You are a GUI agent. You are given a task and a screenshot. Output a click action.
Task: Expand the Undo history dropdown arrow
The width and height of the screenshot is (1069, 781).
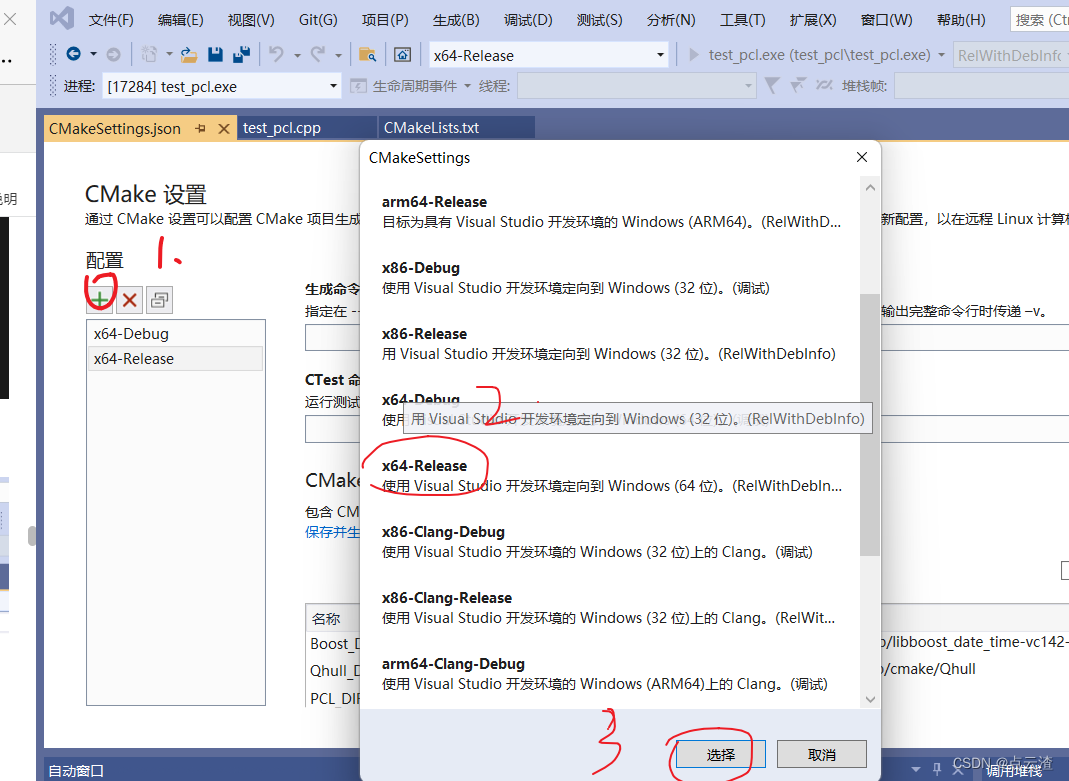(x=297, y=55)
